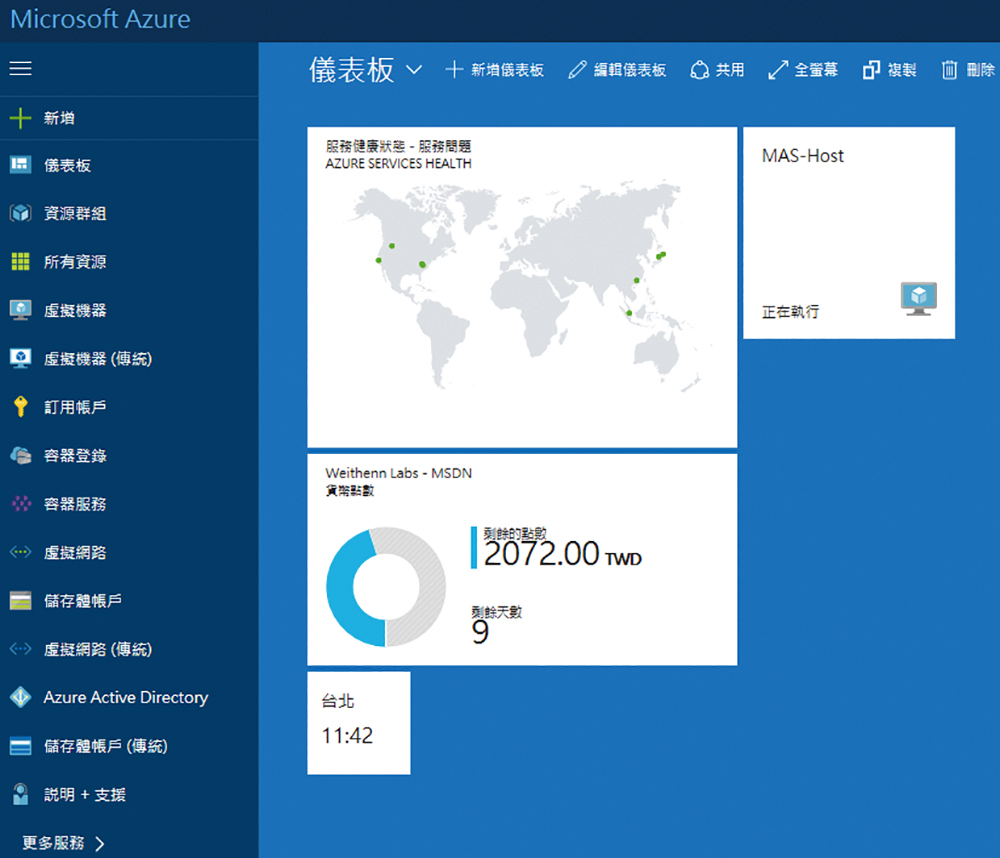Expand 更多服務 with the chevron arrow
Image resolution: width=1000 pixels, height=858 pixels.
click(99, 844)
